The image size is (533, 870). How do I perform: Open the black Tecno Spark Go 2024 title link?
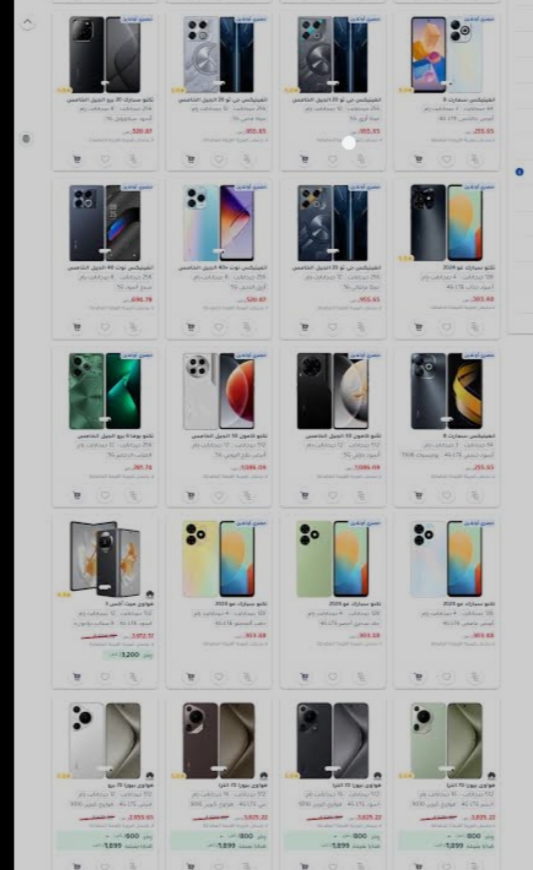470,267
